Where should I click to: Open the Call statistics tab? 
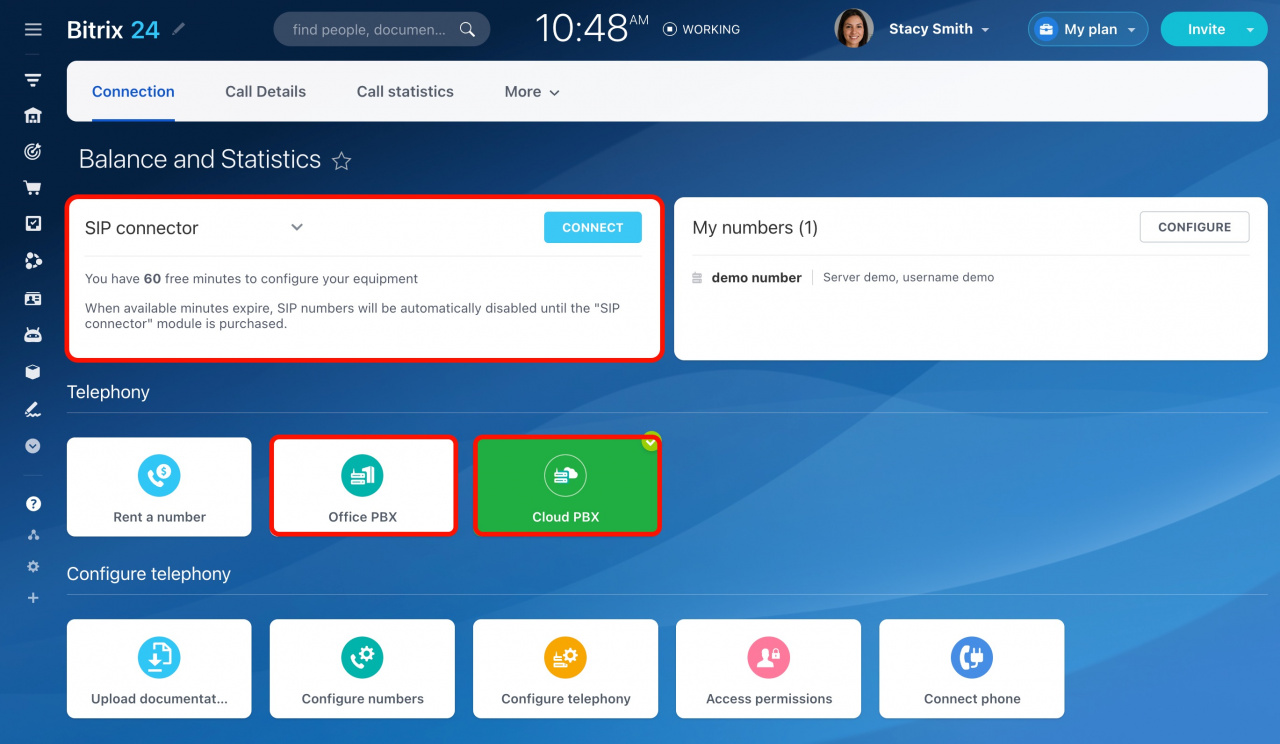click(x=404, y=91)
